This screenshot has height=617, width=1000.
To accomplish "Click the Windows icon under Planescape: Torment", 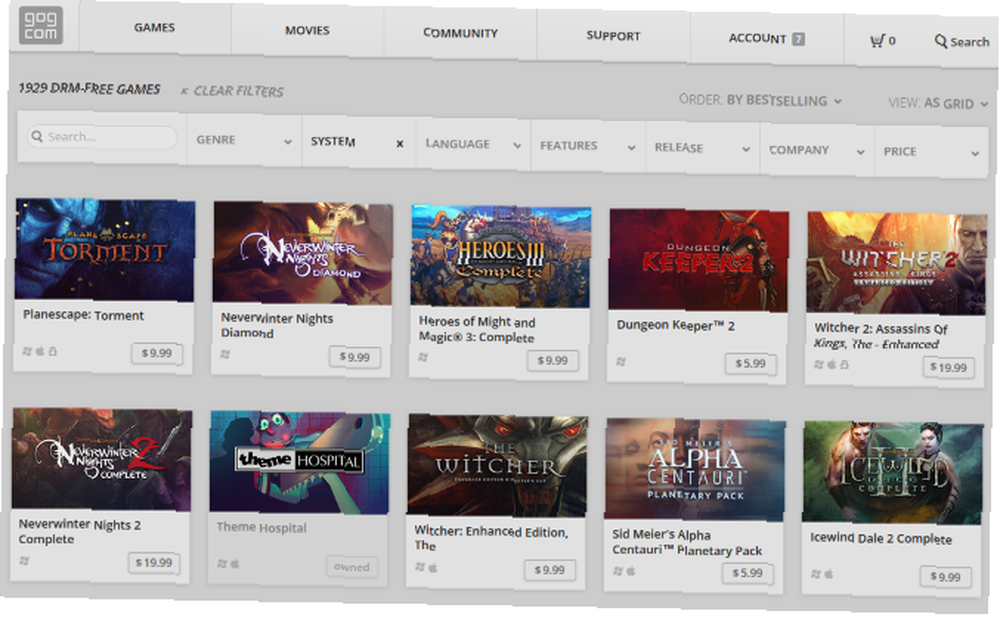I will point(27,351).
